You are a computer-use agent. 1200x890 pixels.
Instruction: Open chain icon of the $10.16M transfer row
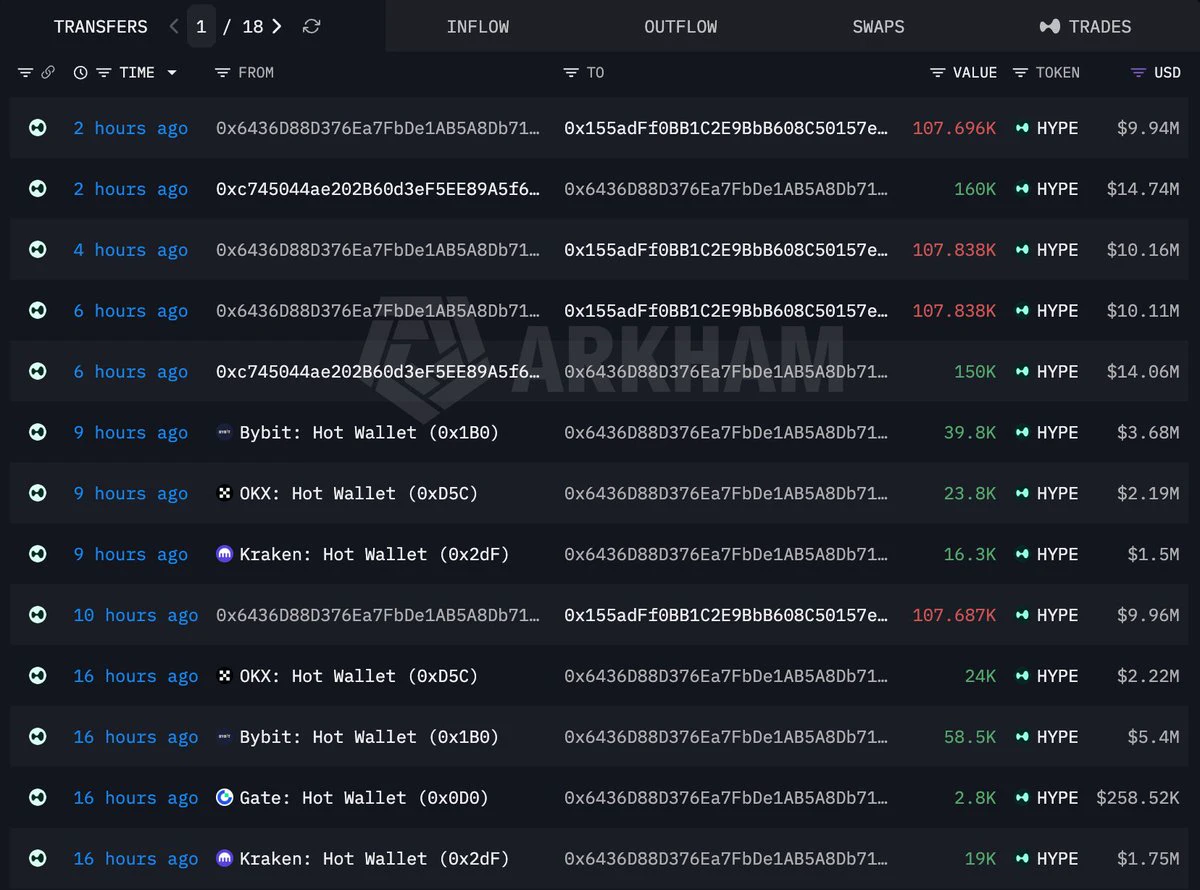point(38,250)
